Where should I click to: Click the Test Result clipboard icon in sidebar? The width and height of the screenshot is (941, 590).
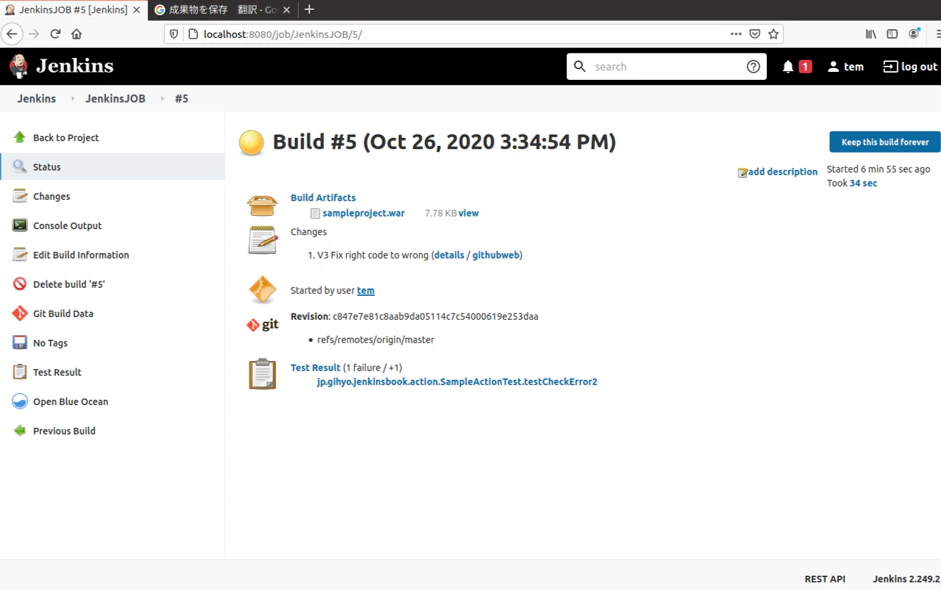click(20, 372)
